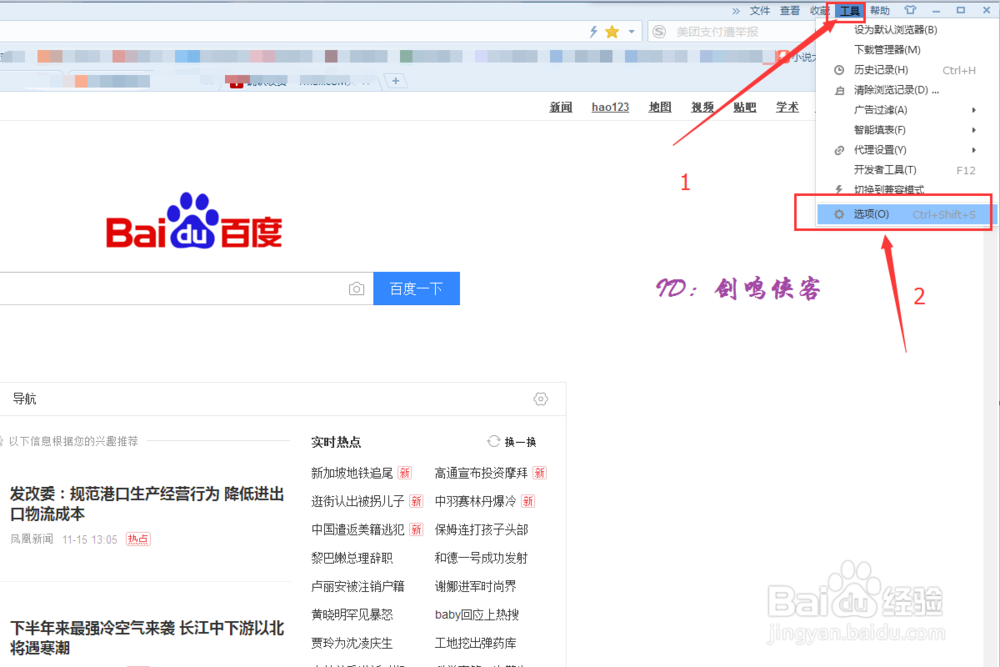Click the camera icon in the Baidu search box
The image size is (1000, 667).
pos(356,288)
